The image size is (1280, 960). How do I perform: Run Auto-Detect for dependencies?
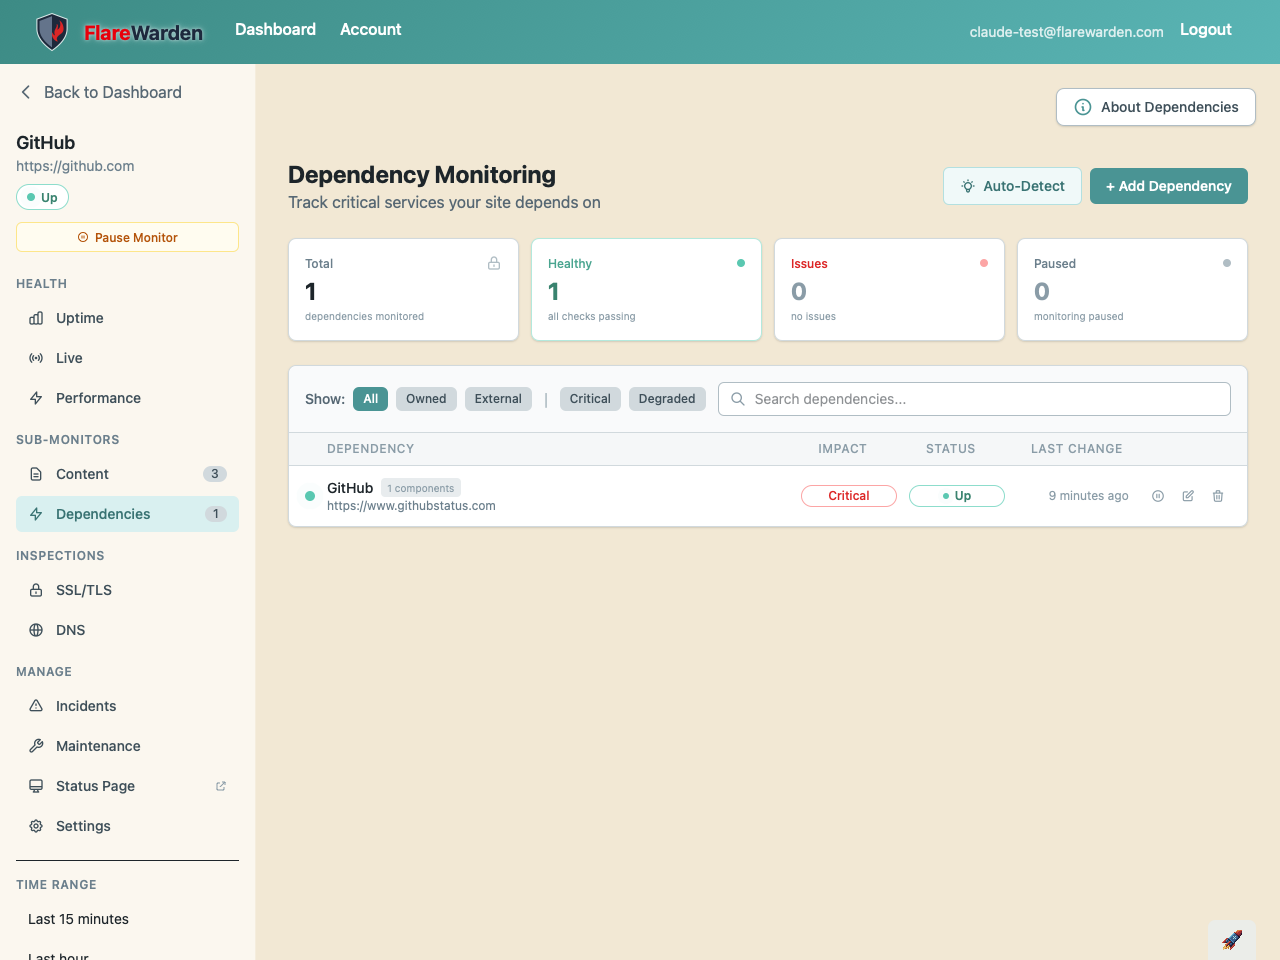click(1012, 186)
